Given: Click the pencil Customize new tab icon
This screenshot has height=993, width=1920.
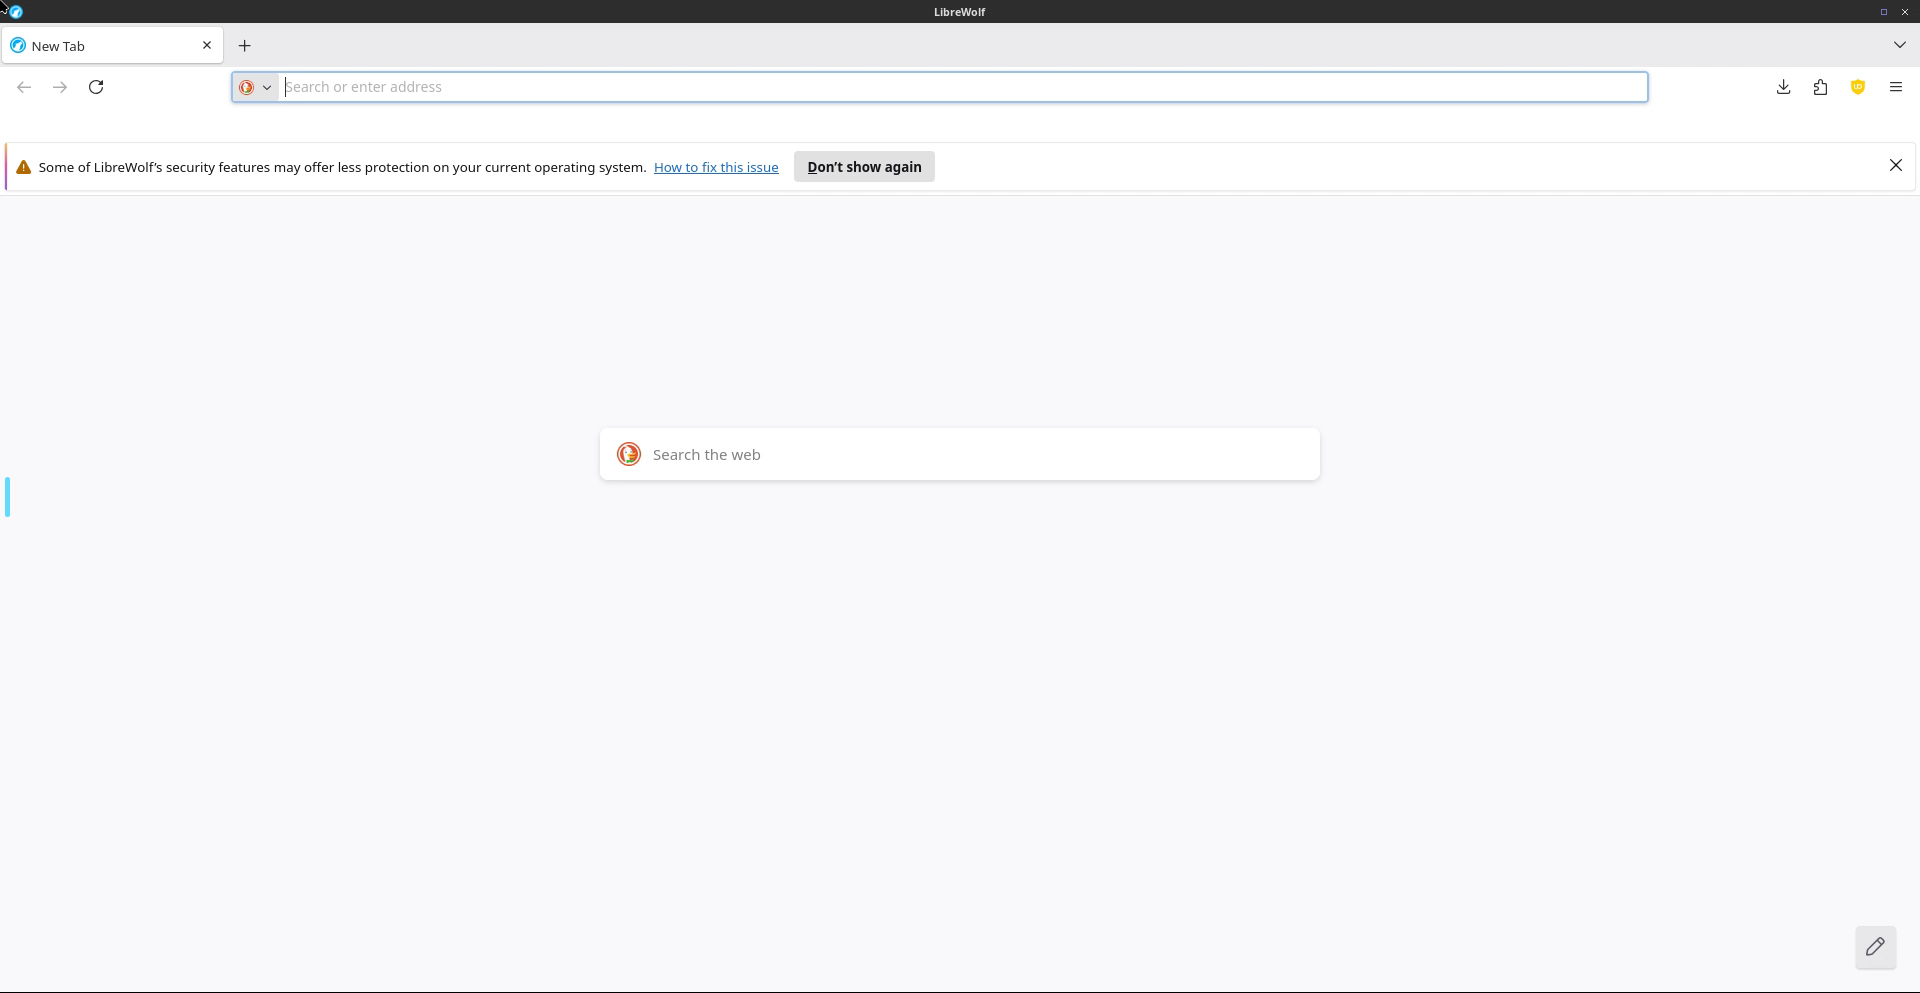Looking at the screenshot, I should (x=1875, y=946).
